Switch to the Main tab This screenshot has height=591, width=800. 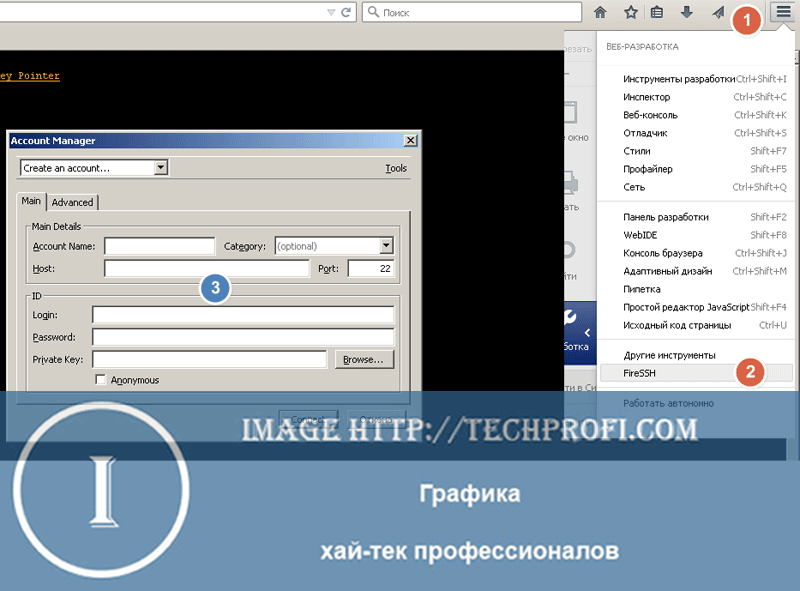[31, 201]
